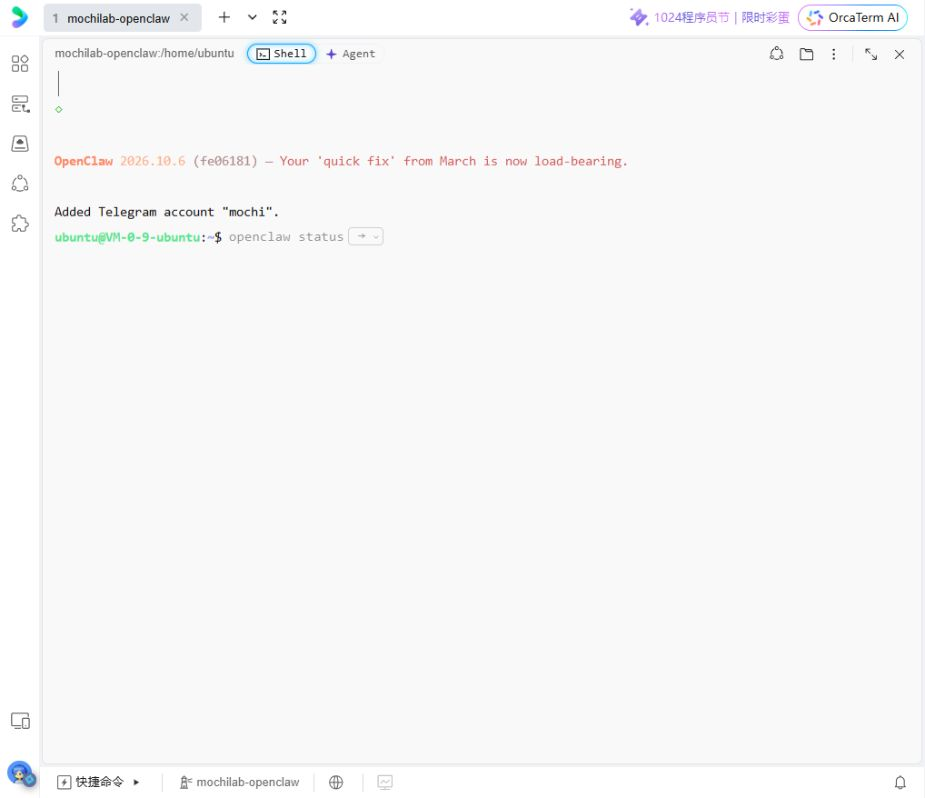Viewport: 925px width, 798px height.
Task: Open the tab list dropdown chevron
Action: coord(252,17)
